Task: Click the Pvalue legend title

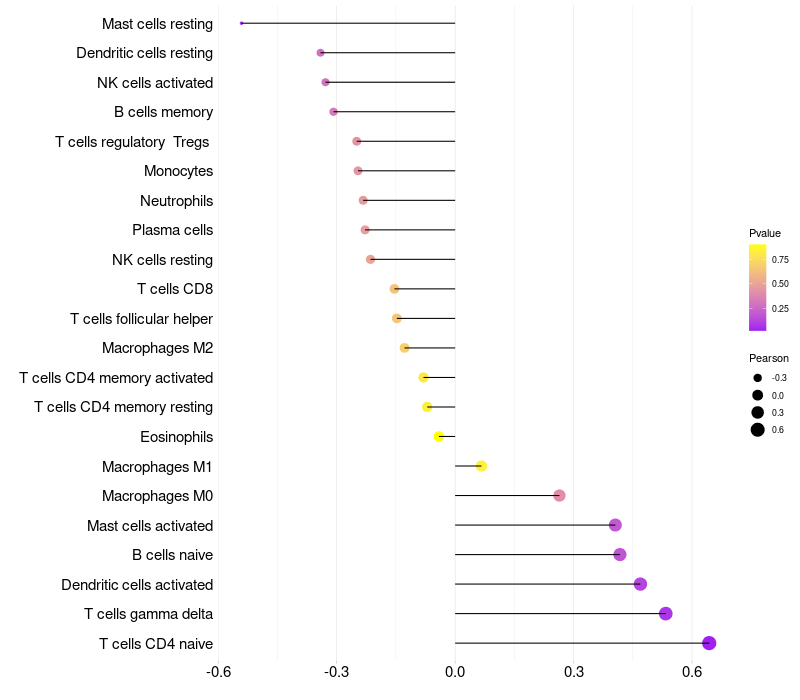Action: tap(765, 233)
